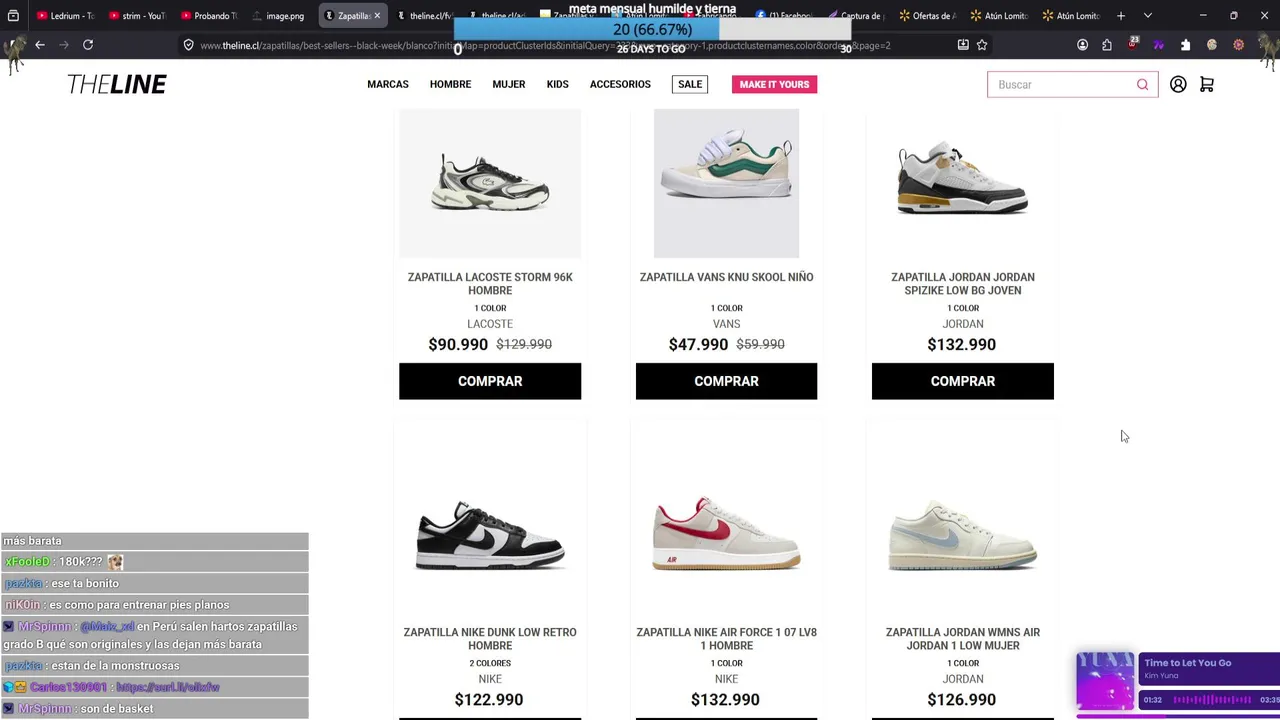Screen dimensions: 1280x720
Task: Open the ACCESORIOS menu
Action: pyautogui.click(x=620, y=85)
